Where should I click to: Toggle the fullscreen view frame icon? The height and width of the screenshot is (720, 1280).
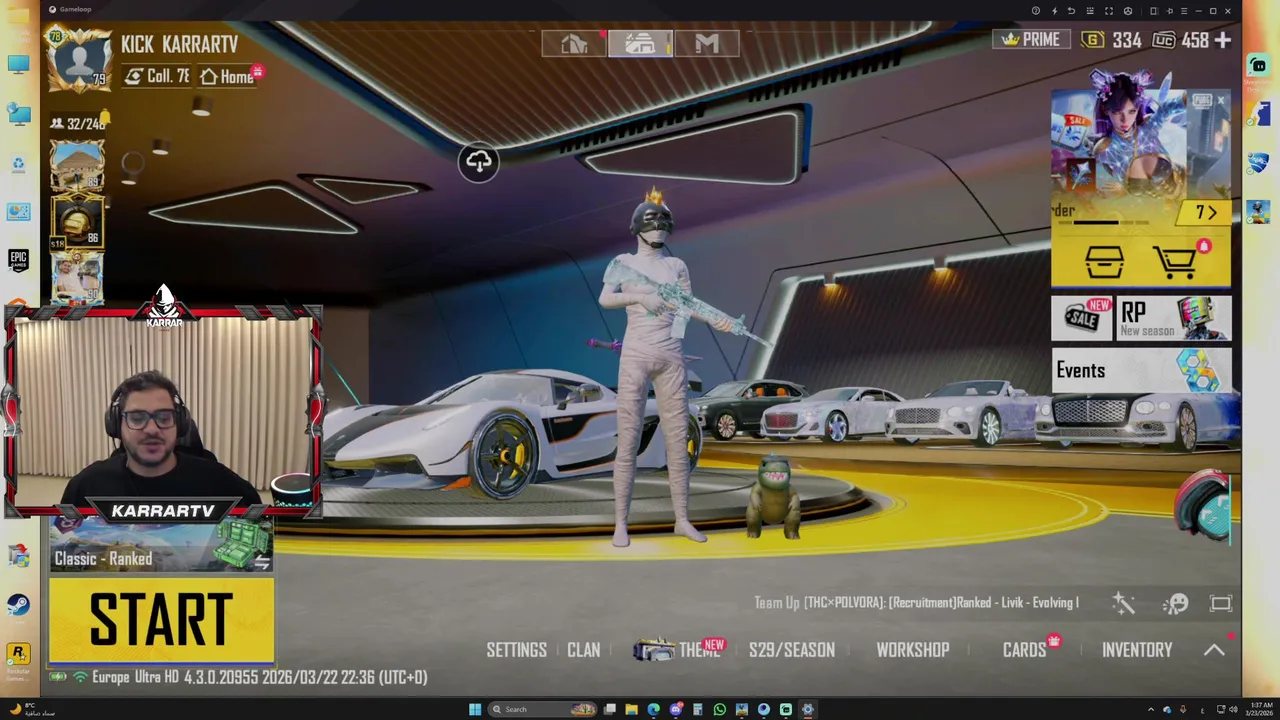[1221, 603]
